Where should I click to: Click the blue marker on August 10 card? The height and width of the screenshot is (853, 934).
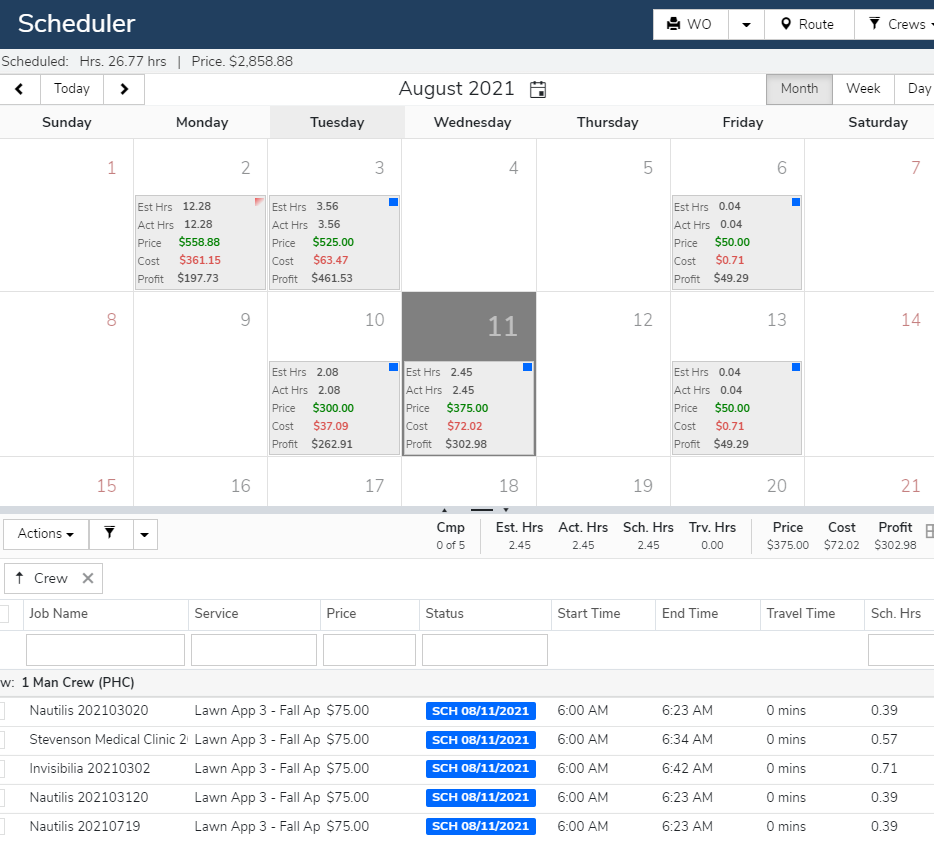tap(393, 367)
